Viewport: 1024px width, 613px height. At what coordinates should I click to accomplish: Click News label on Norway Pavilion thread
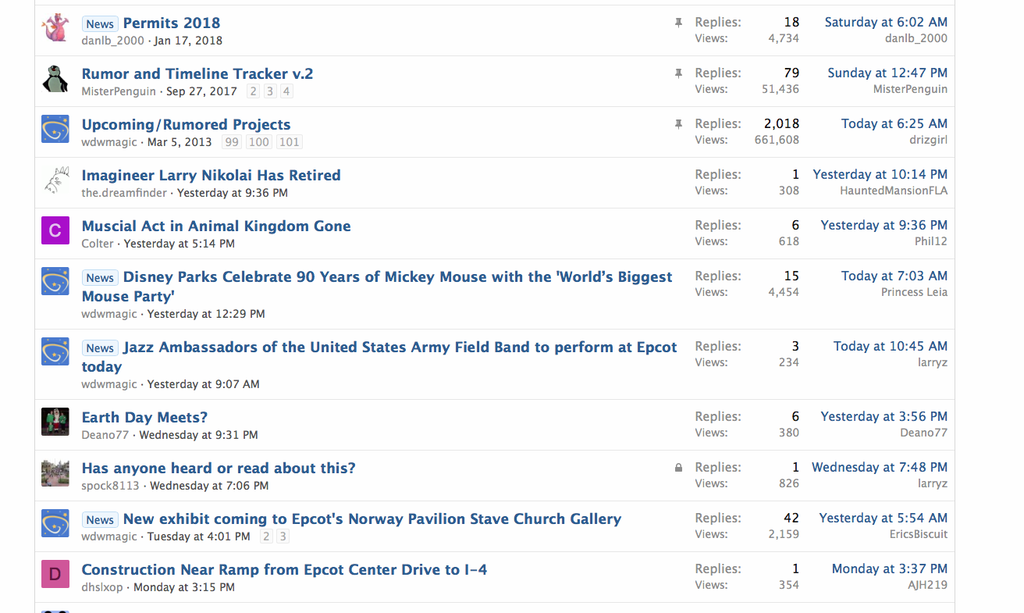pos(100,520)
